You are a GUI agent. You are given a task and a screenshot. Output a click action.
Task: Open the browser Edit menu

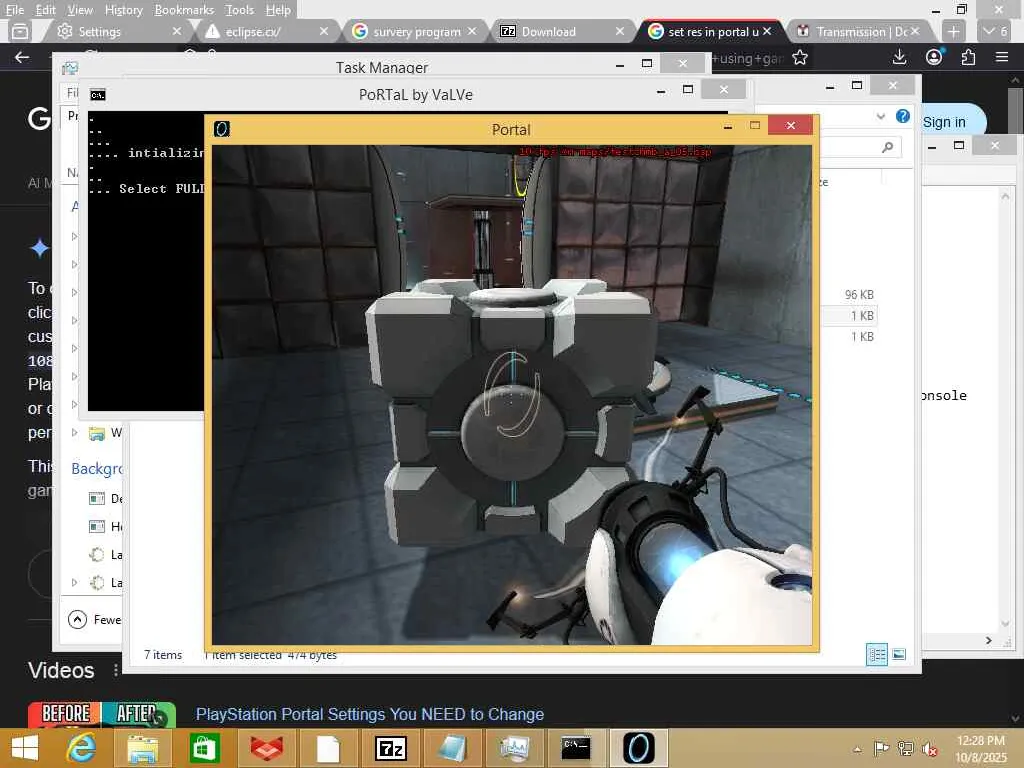[45, 10]
